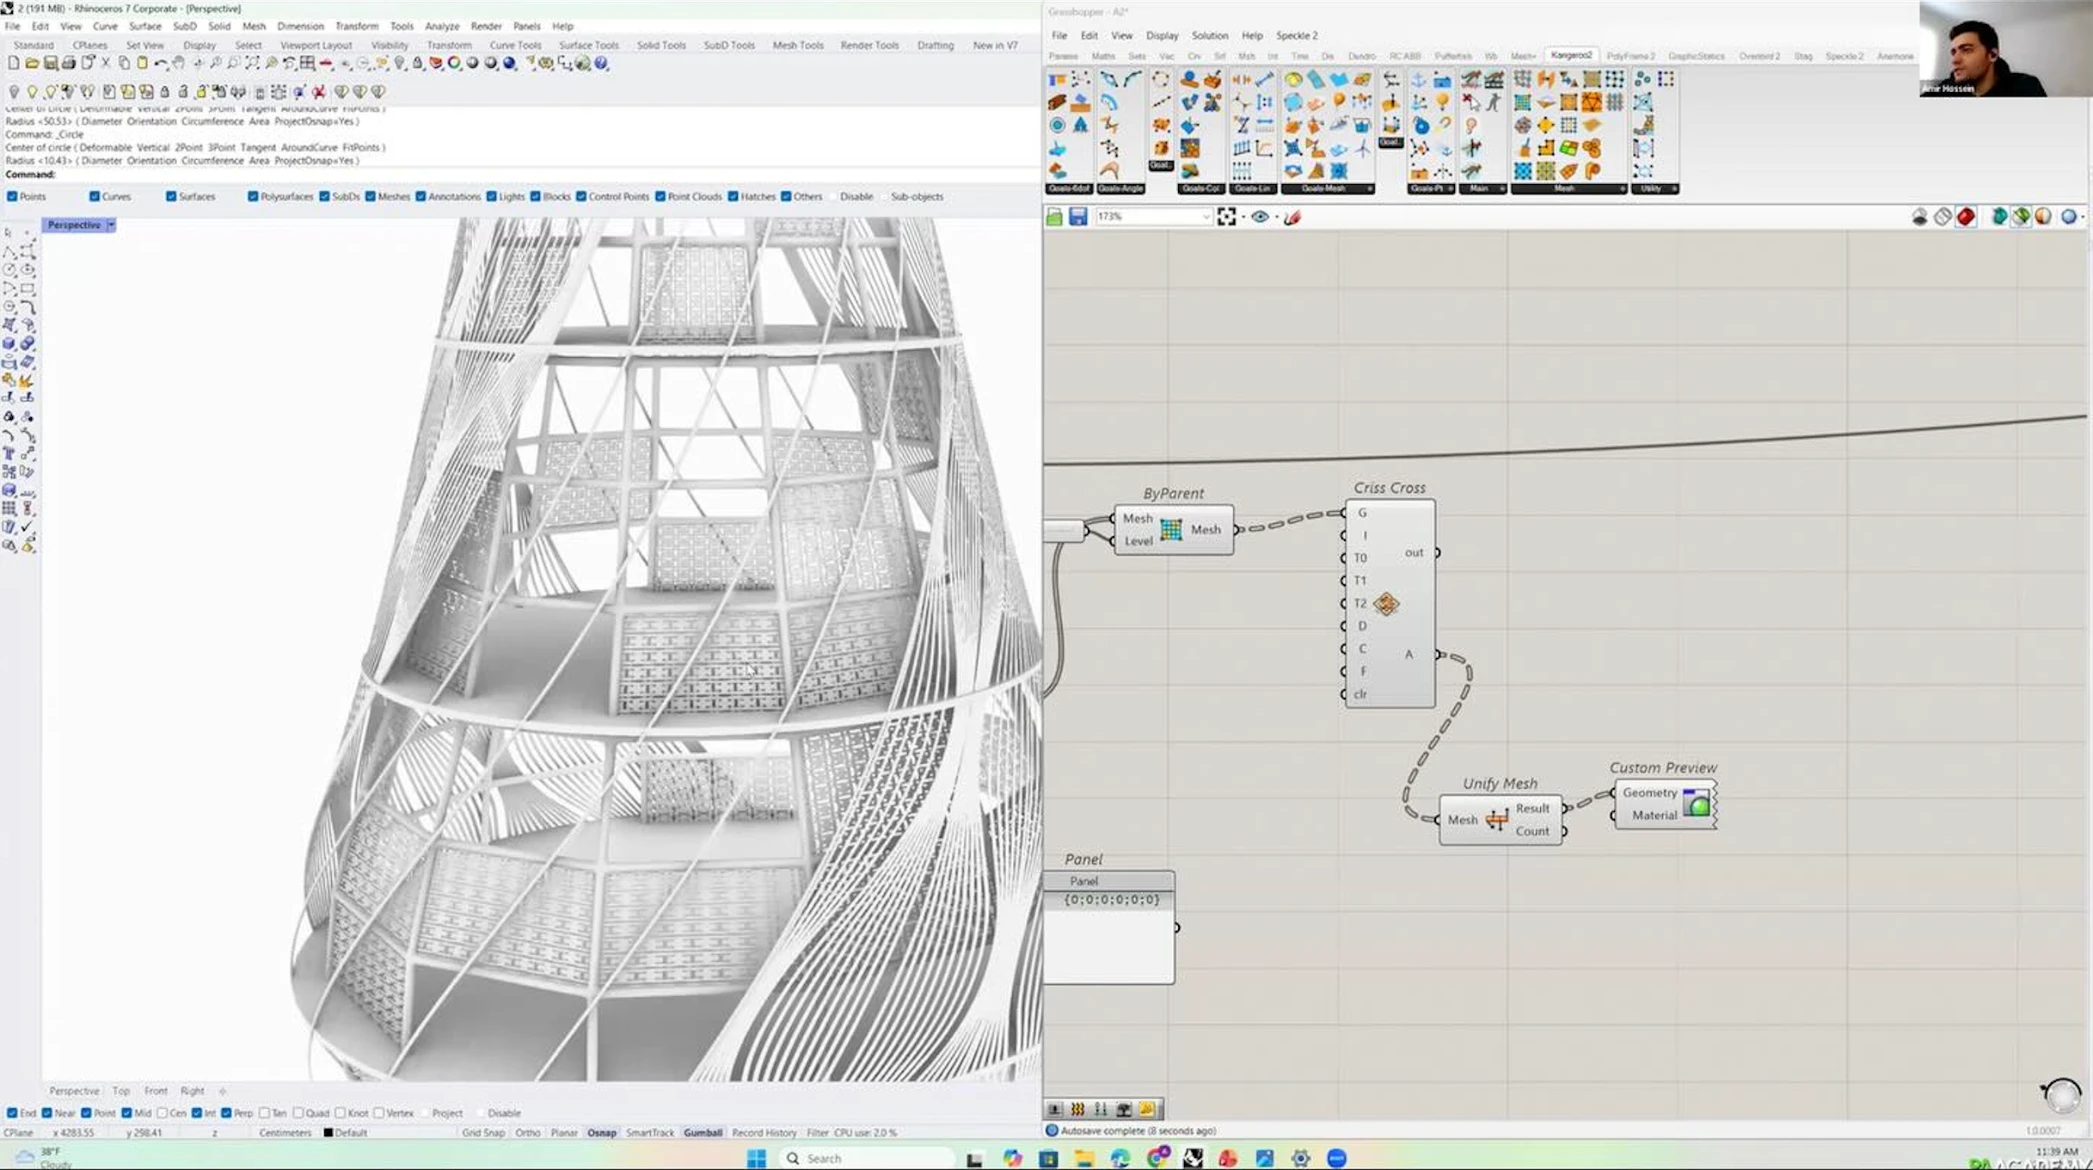
Task: Click the Rhino help question-mark icon
Action: [x=601, y=63]
